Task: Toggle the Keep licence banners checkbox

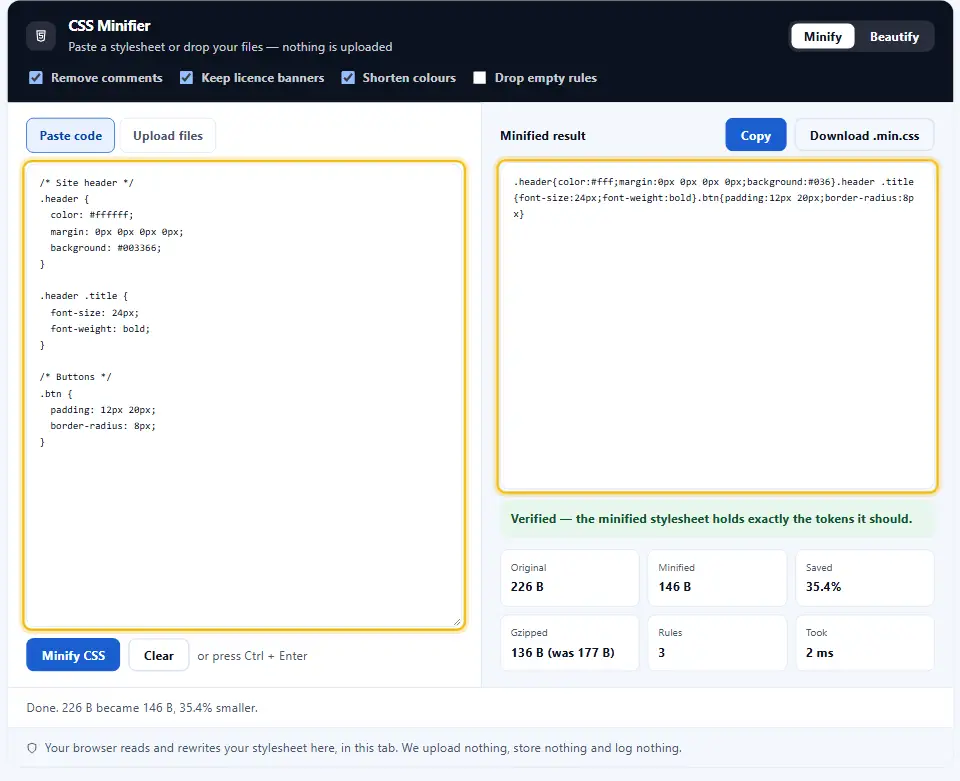Action: click(186, 78)
